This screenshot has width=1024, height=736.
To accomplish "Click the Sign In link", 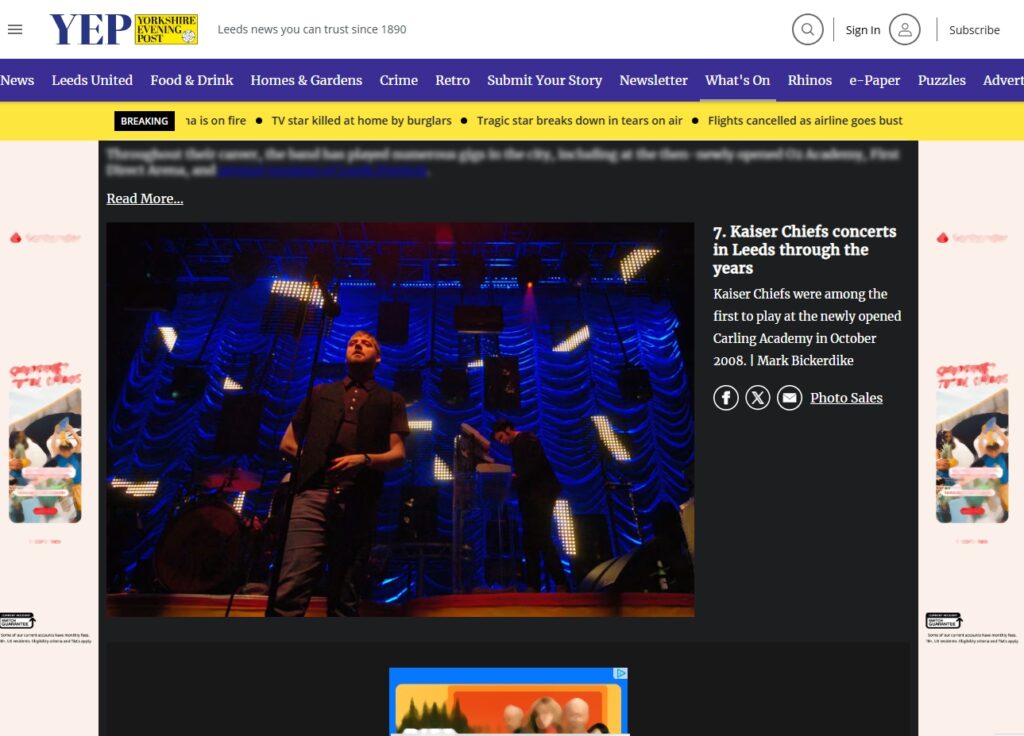I will coord(862,30).
